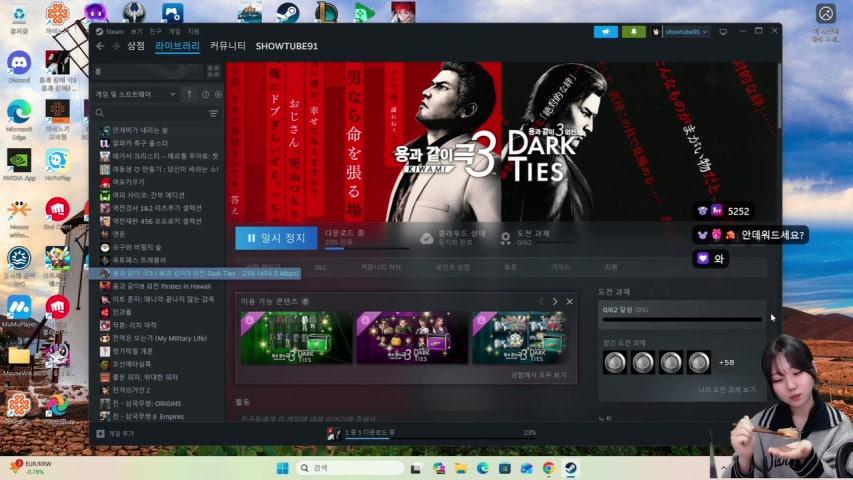The height and width of the screenshot is (480, 853).
Task: Open Big Picture mode monitor icon
Action: pyautogui.click(x=721, y=32)
